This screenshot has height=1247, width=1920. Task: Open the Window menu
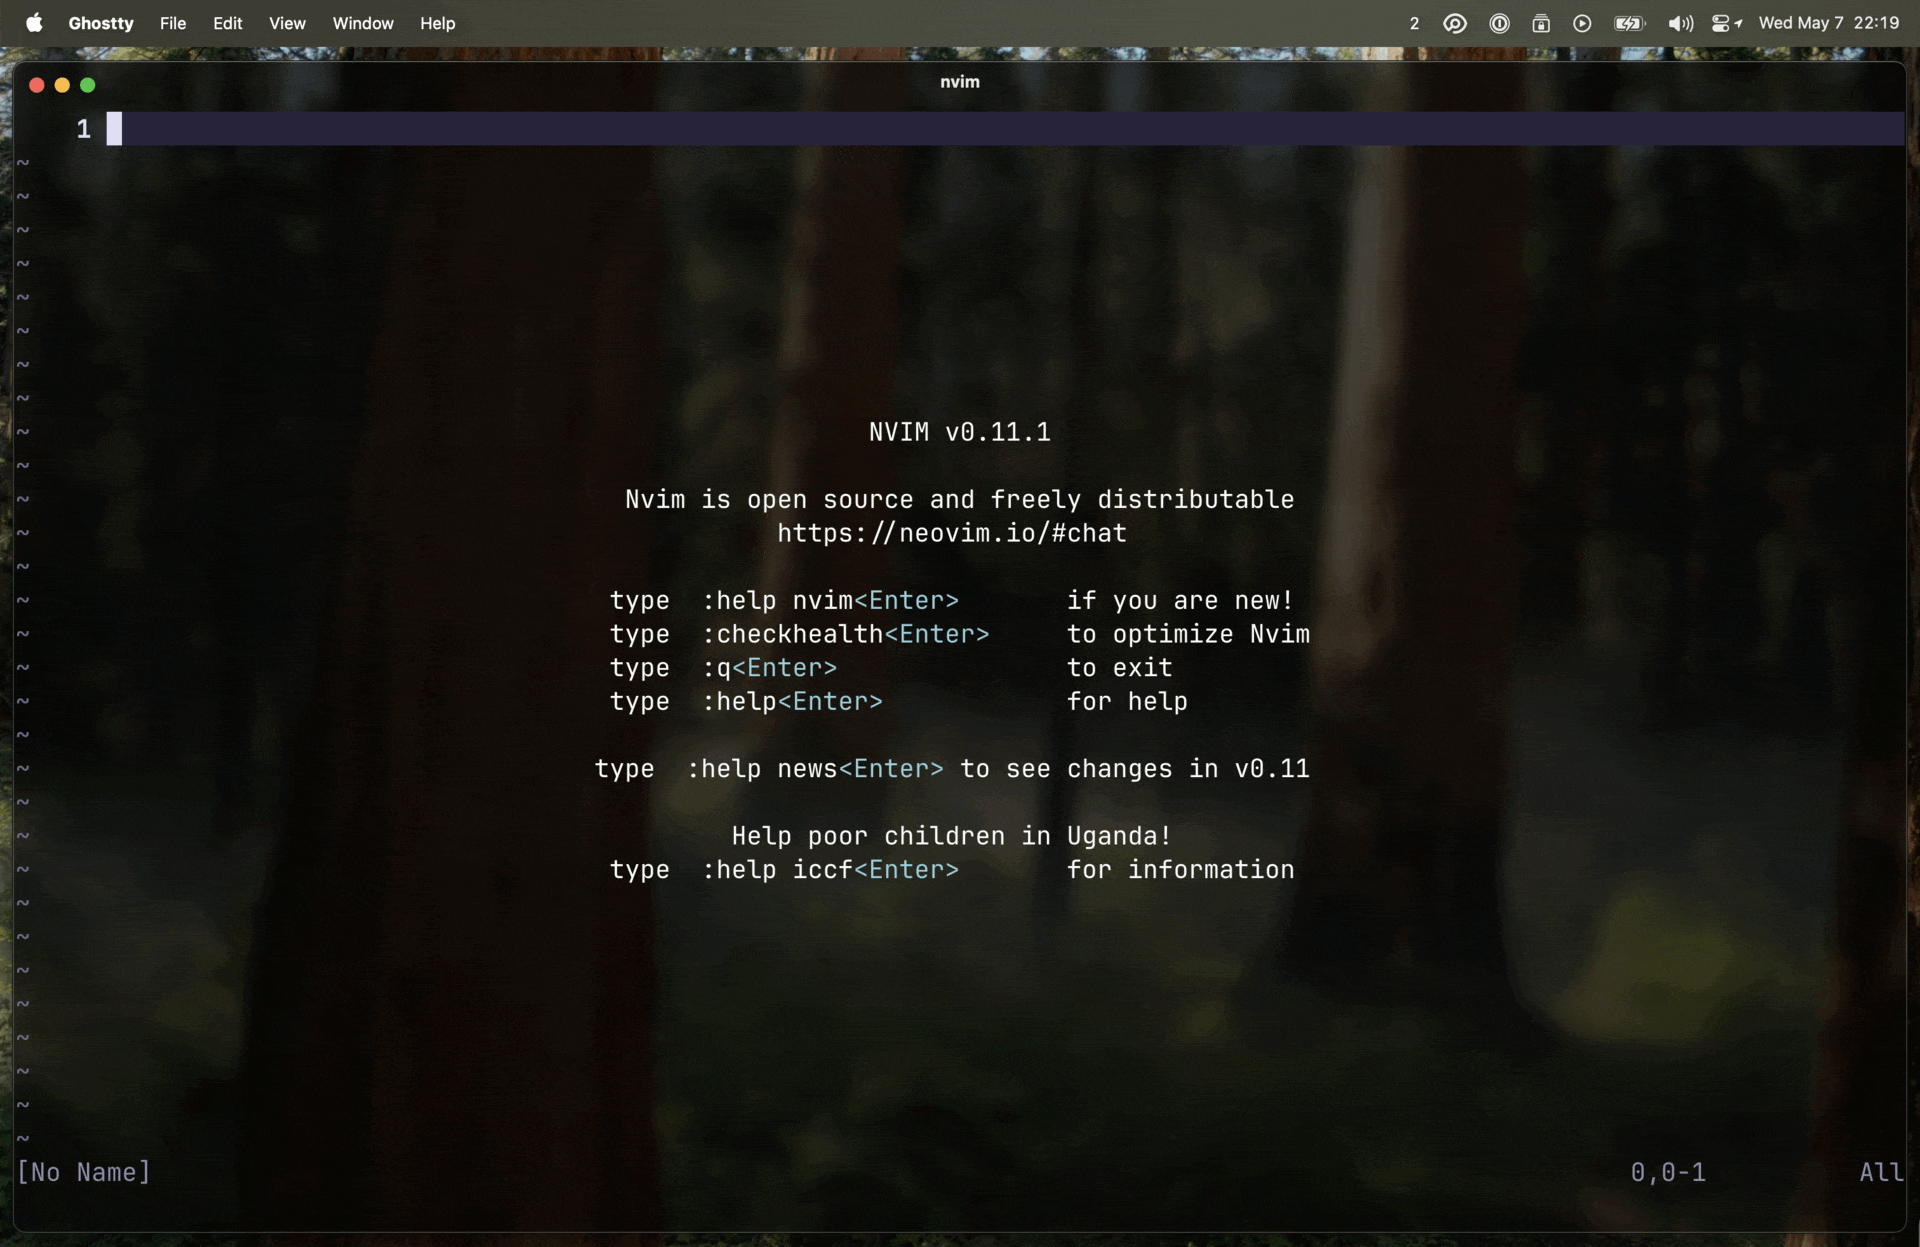pos(362,23)
